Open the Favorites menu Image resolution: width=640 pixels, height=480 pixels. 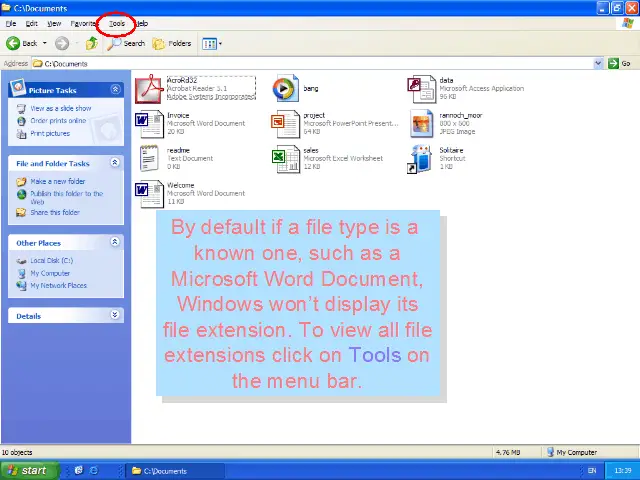tap(83, 23)
